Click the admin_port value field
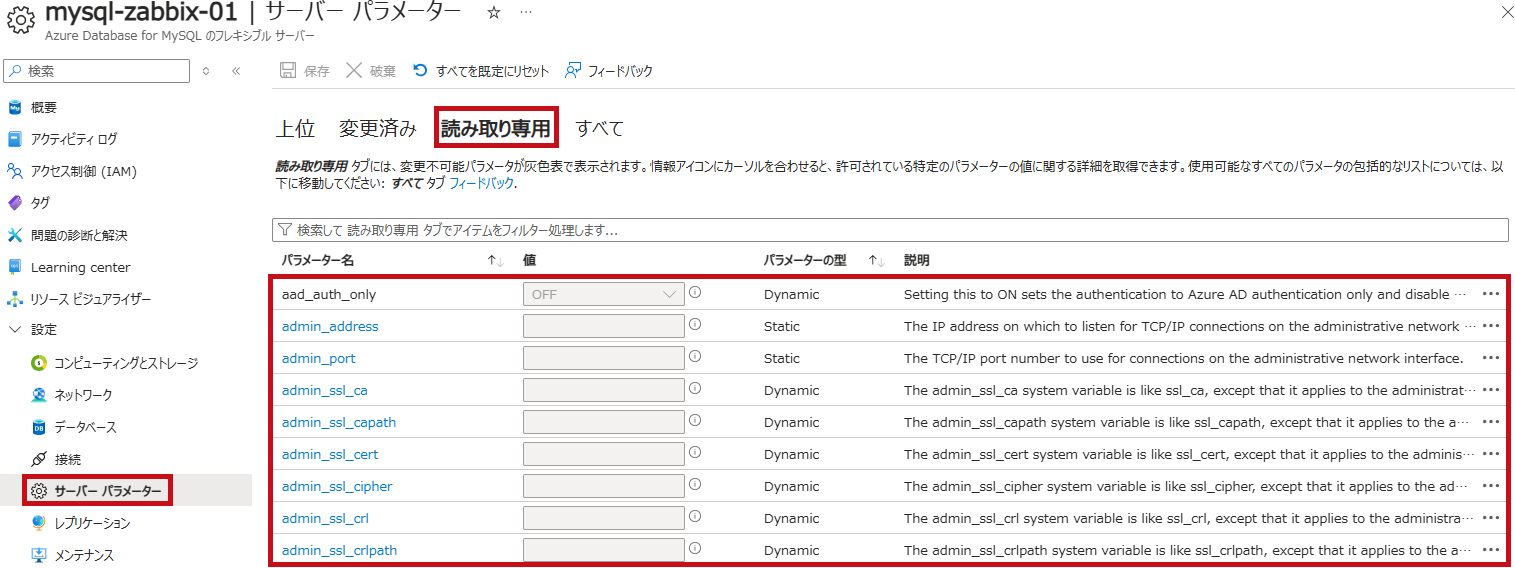1515x568 pixels. [604, 358]
